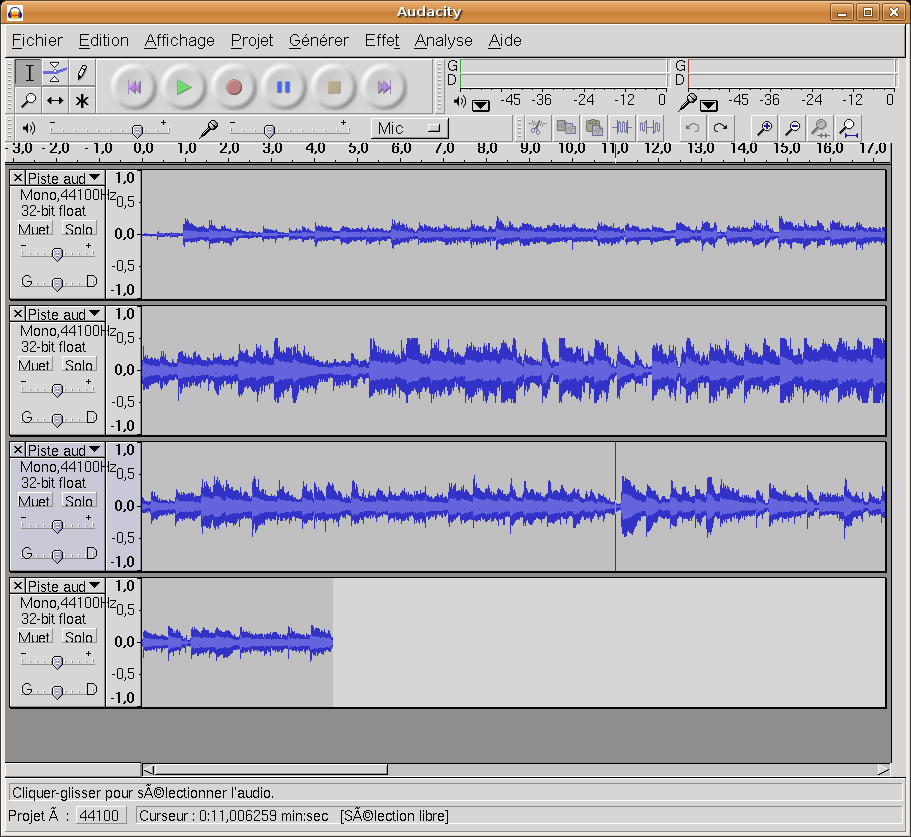Click the Fit selection in window icon

(820, 127)
